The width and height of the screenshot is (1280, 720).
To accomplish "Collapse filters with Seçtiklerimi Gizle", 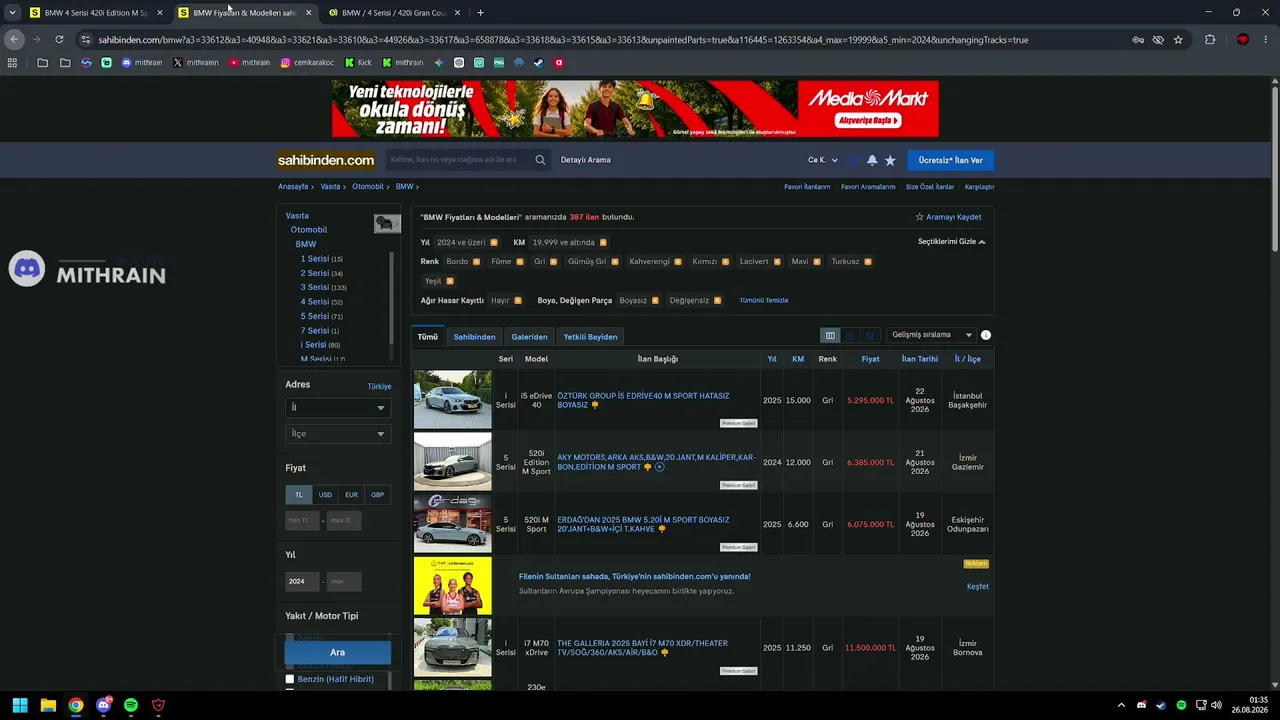I will [951, 242].
